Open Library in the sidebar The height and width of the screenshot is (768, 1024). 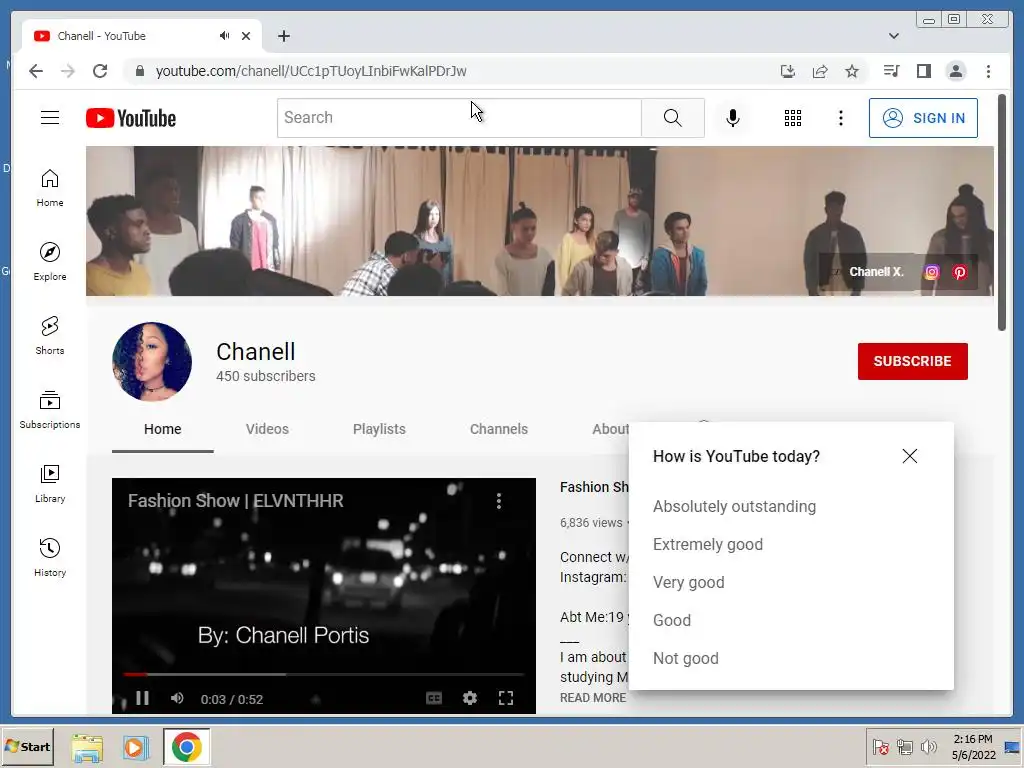[x=50, y=483]
